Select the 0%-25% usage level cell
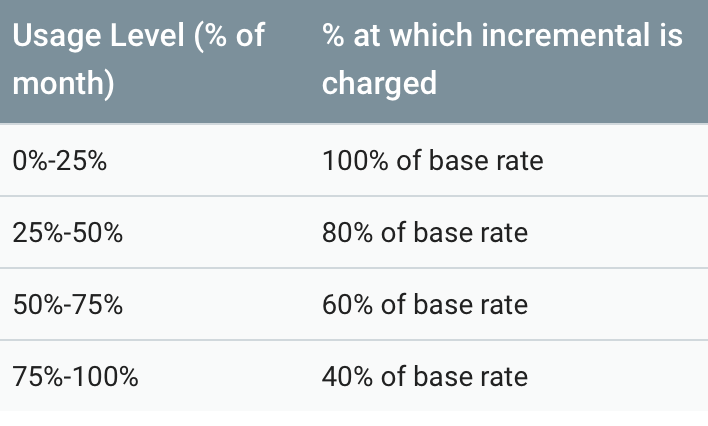 [x=60, y=161]
